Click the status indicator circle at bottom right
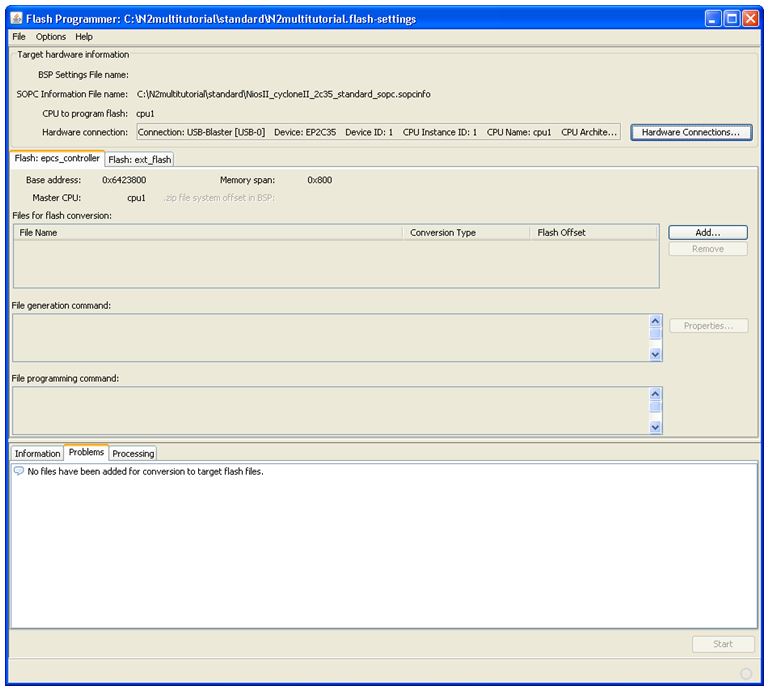 click(746, 673)
